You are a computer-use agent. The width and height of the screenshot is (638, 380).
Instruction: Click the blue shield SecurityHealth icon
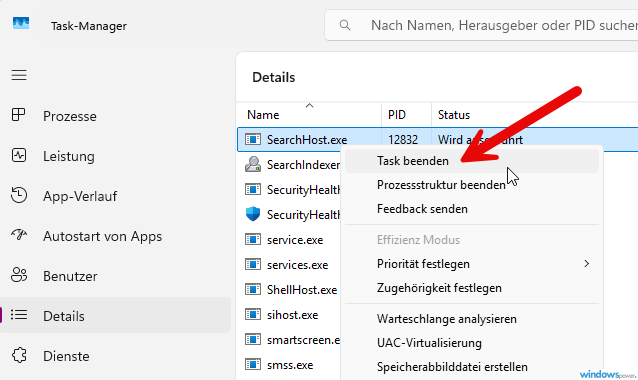(253, 214)
